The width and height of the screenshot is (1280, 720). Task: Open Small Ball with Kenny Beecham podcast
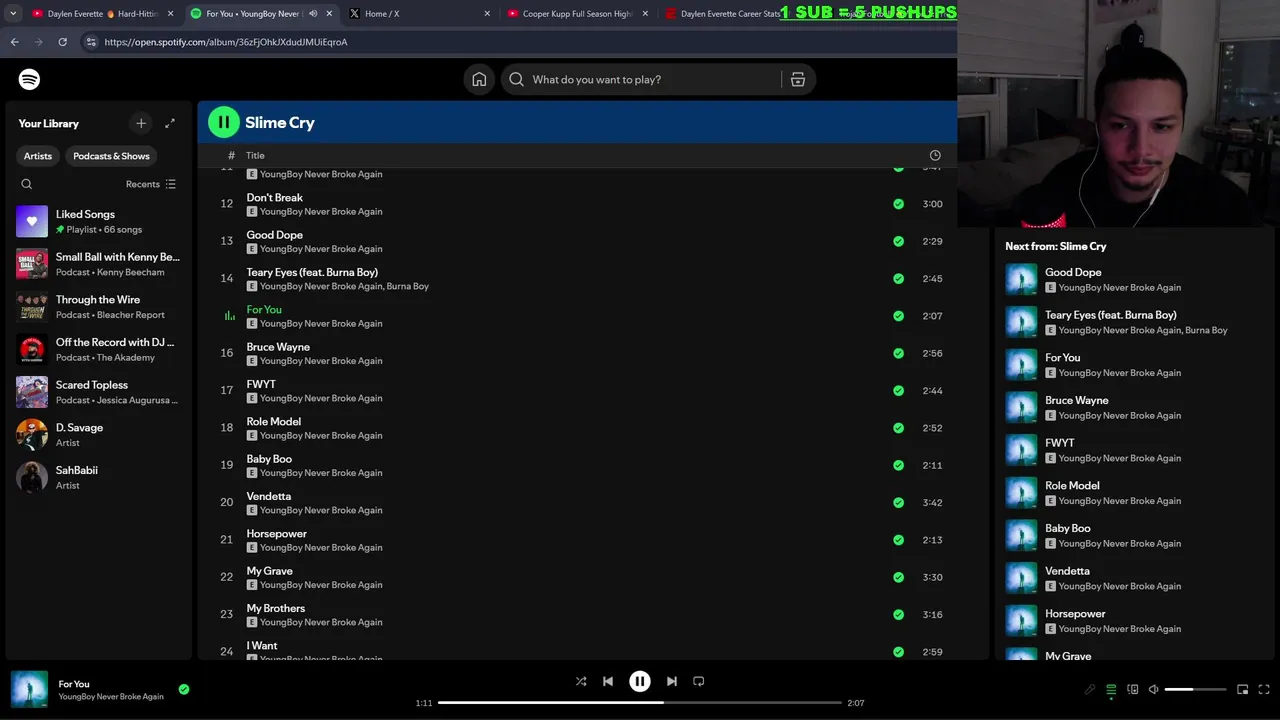click(98, 264)
